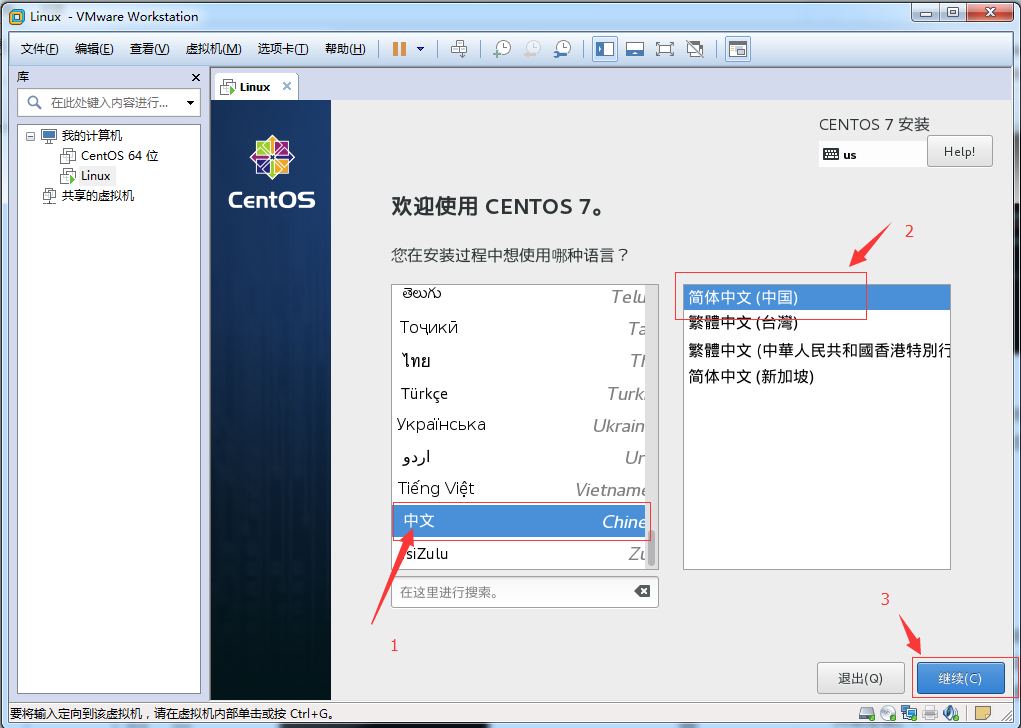Pause the virtual machine with the pause icon
1021x728 pixels.
tap(399, 49)
